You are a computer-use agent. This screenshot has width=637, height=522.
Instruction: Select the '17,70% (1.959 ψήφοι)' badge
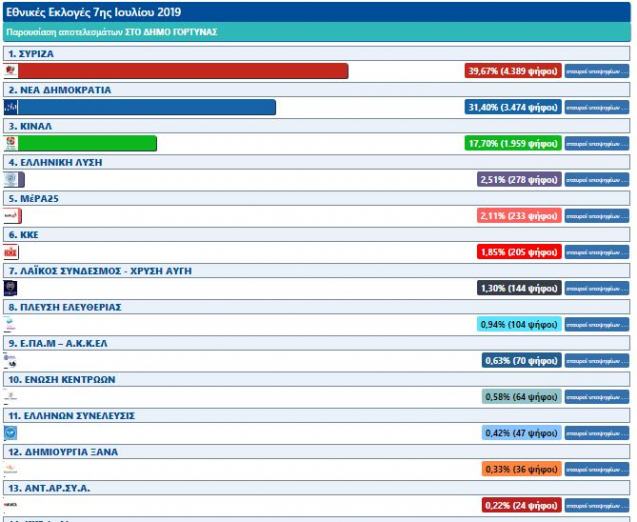pyautogui.click(x=513, y=143)
